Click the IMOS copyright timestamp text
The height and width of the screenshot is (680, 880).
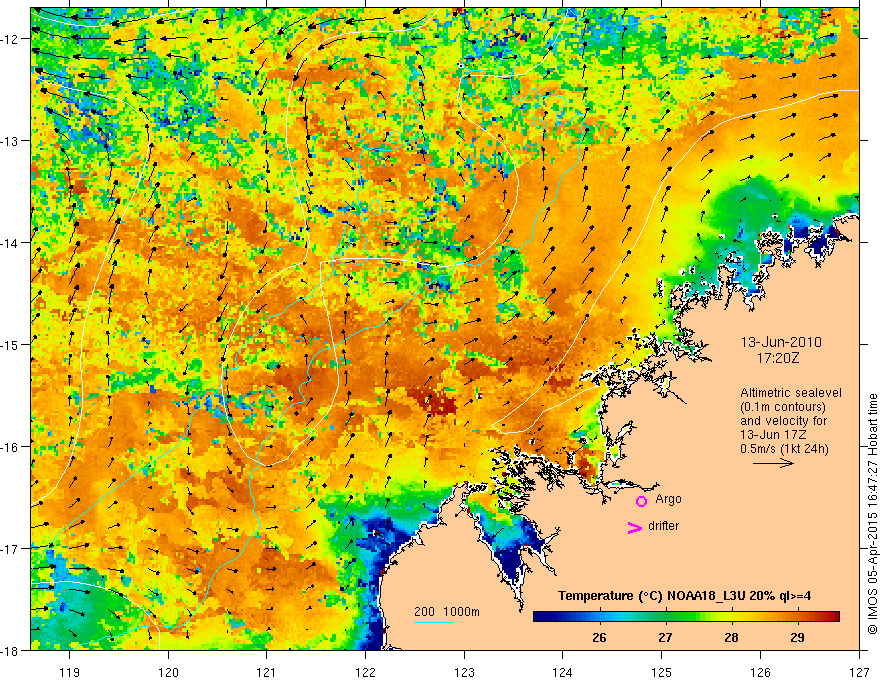click(x=872, y=515)
